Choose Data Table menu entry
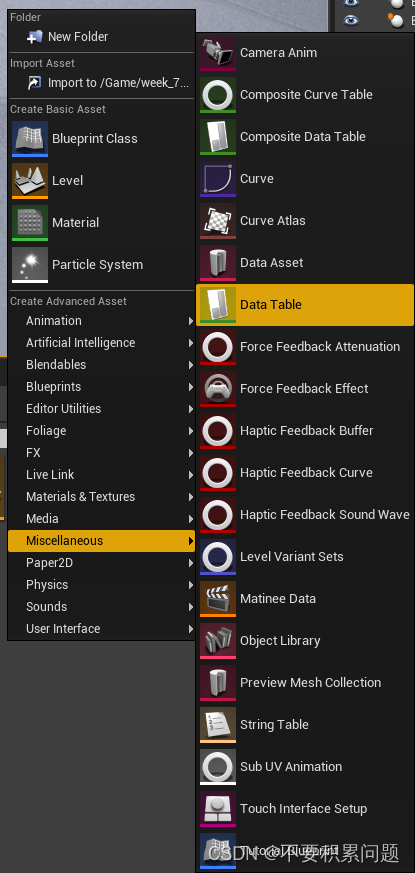The image size is (415, 873). (305, 305)
